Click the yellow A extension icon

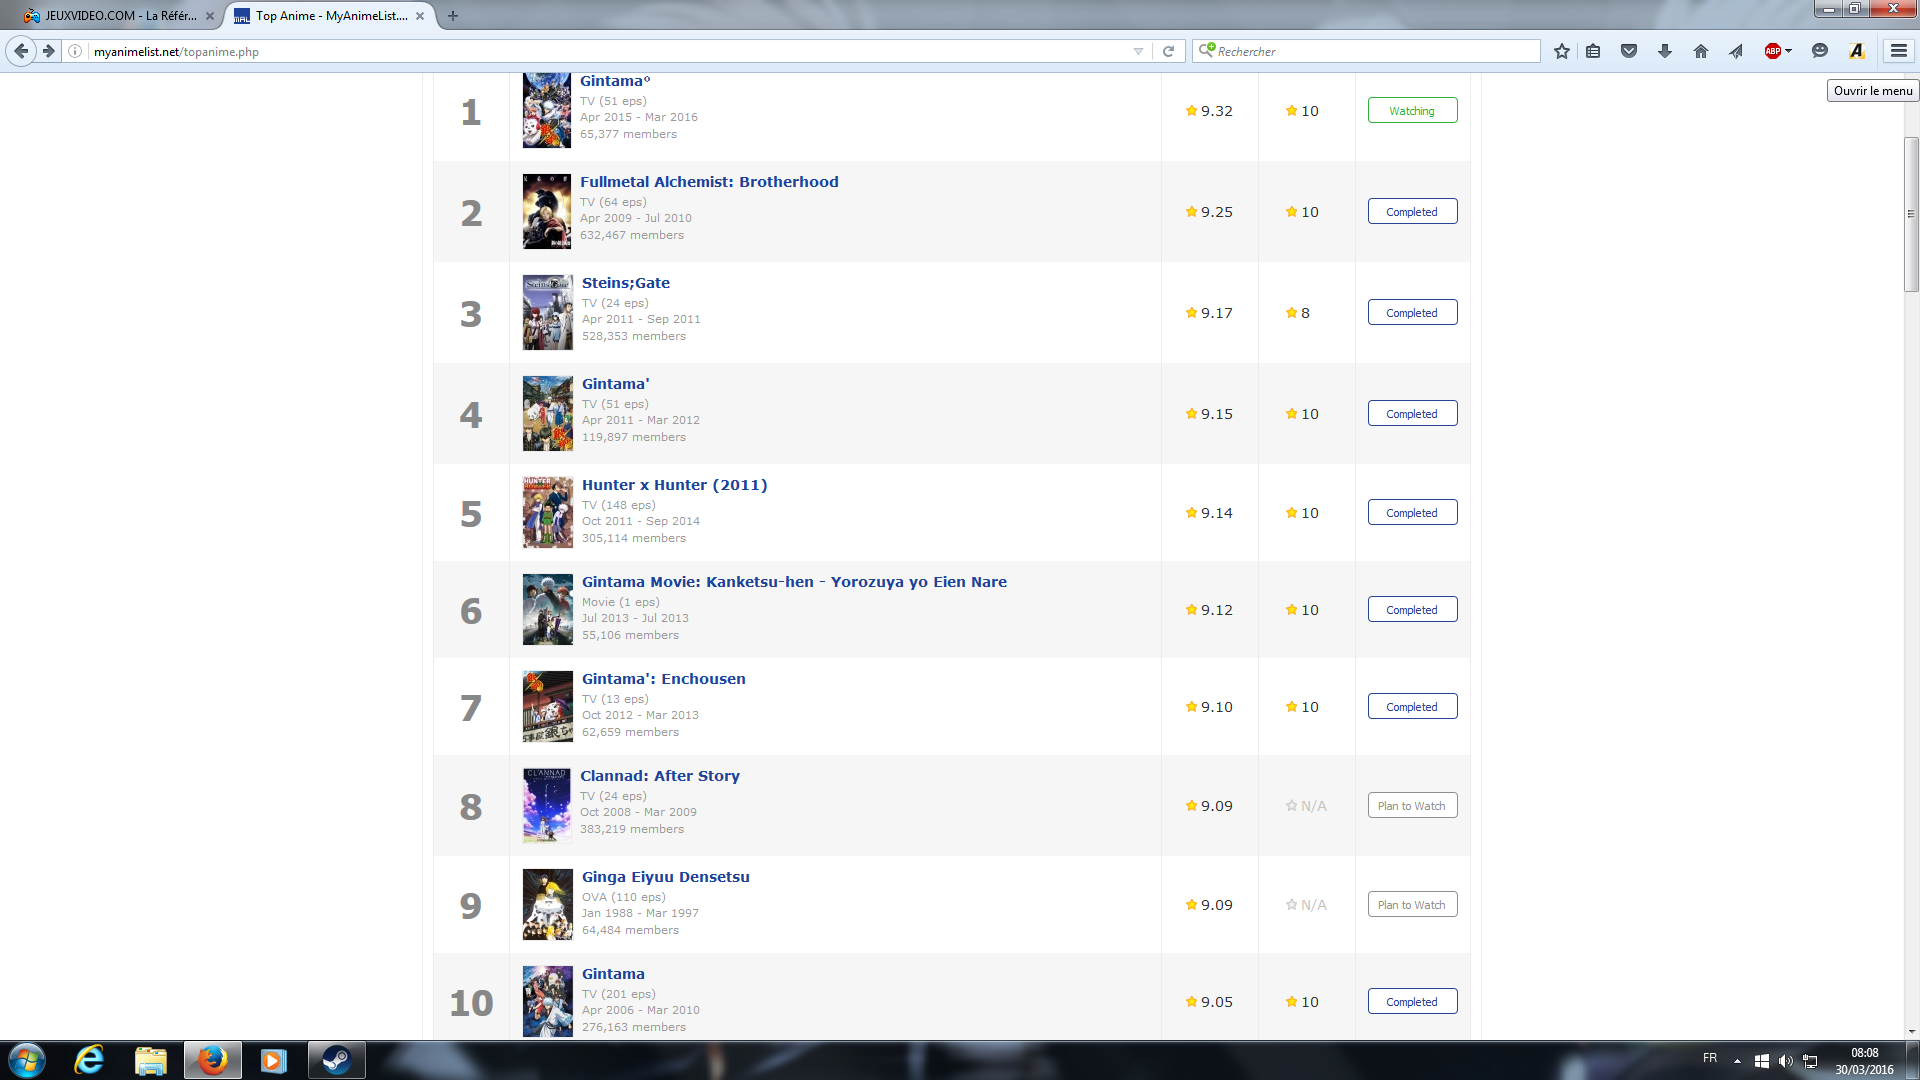(x=1857, y=51)
